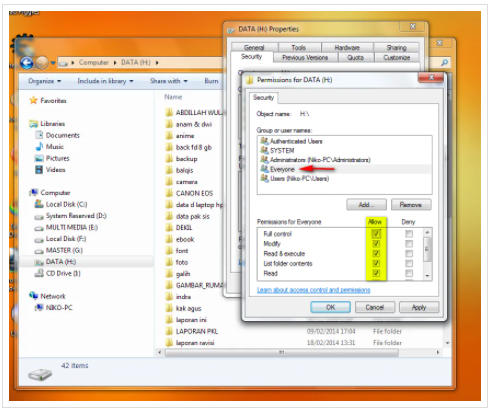Screen dimensions: 492x412
Task: Click the Remove button
Action: (411, 205)
